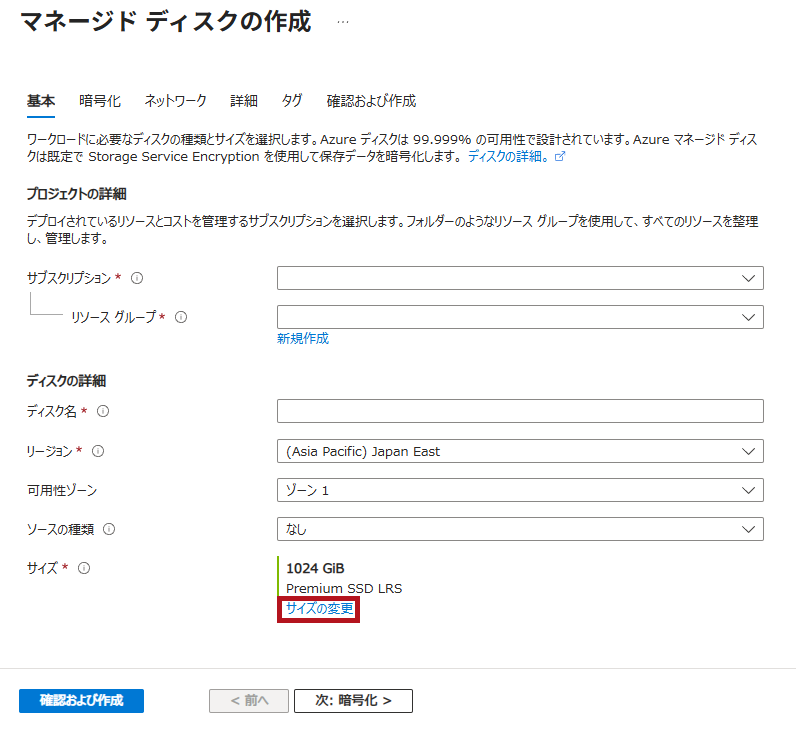Screen dimensions: 796x735
Task: Open the リソース グループ dropdown
Action: pyautogui.click(x=520, y=317)
